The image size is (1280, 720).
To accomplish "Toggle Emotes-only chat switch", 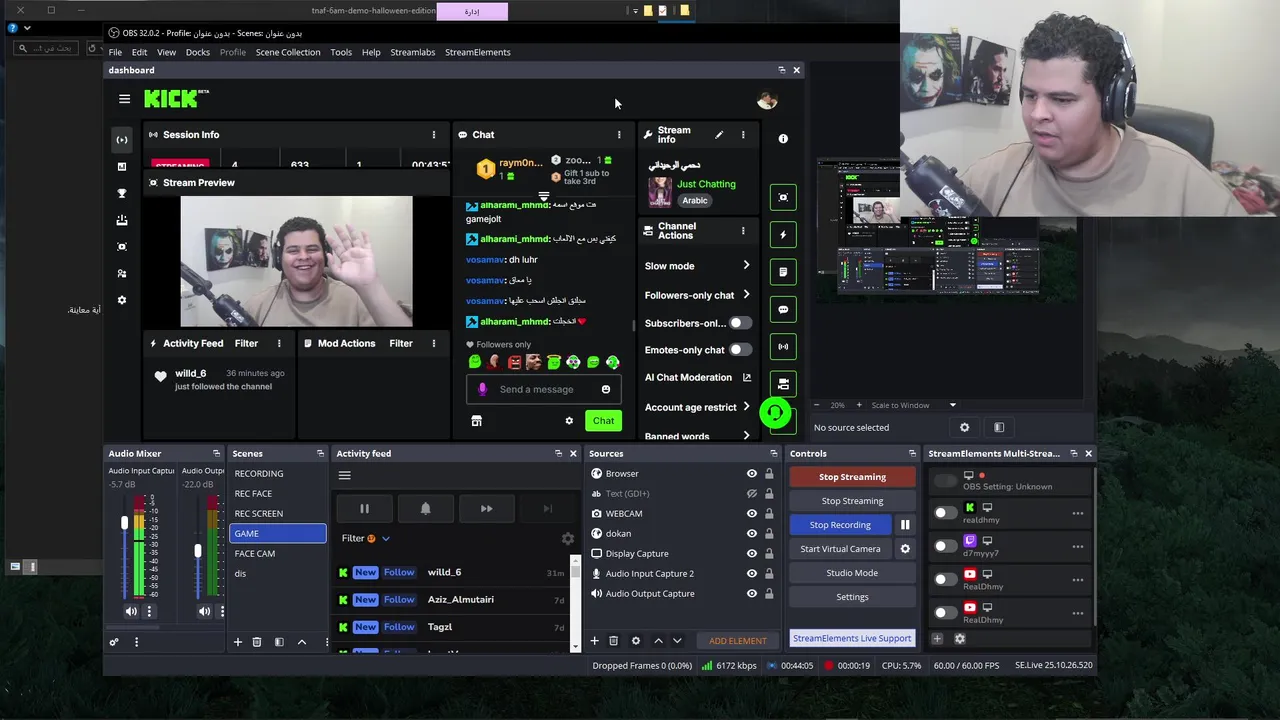I will pyautogui.click(x=739, y=350).
